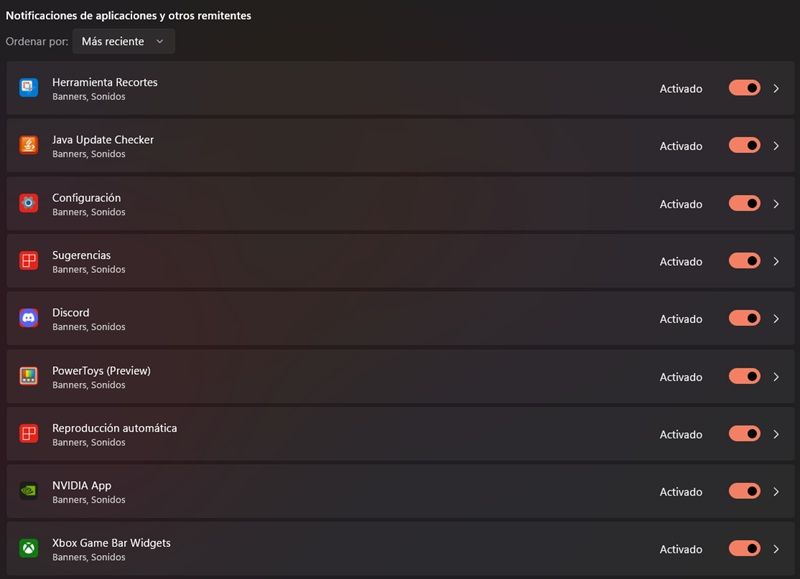Screen dimensions: 800x579
Task: Expand Java Update Checker notification options
Action: click(776, 146)
